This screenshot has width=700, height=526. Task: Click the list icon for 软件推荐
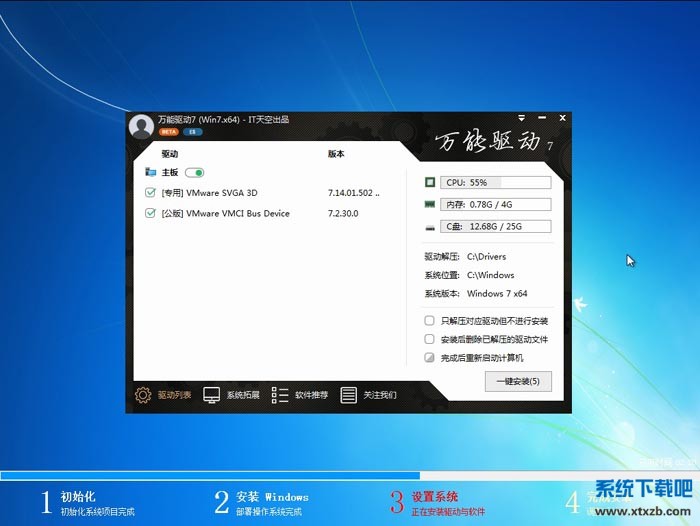[280, 395]
